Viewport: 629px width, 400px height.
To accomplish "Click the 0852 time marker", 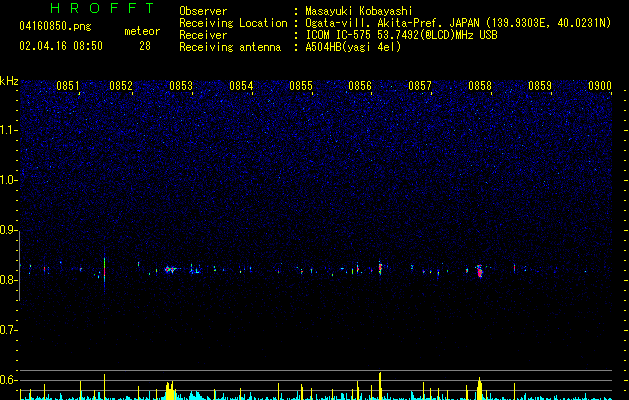I will (x=121, y=86).
